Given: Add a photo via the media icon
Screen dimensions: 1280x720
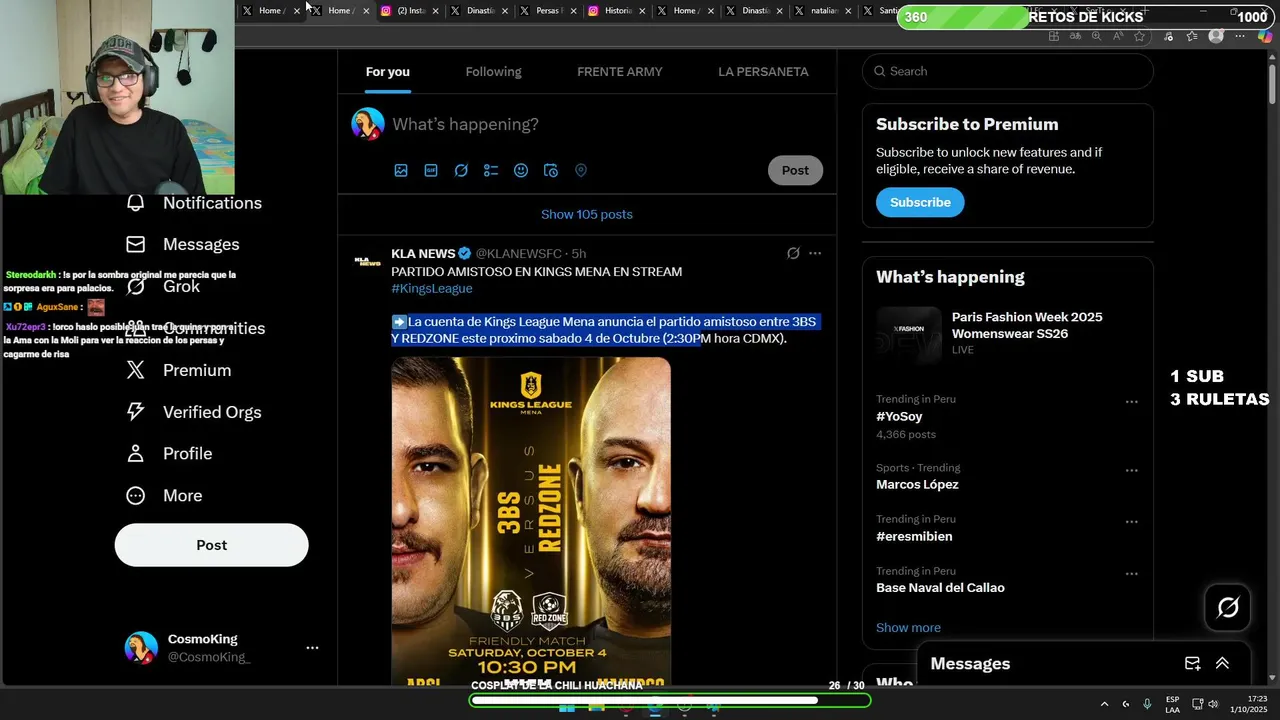Looking at the screenshot, I should pyautogui.click(x=401, y=171).
